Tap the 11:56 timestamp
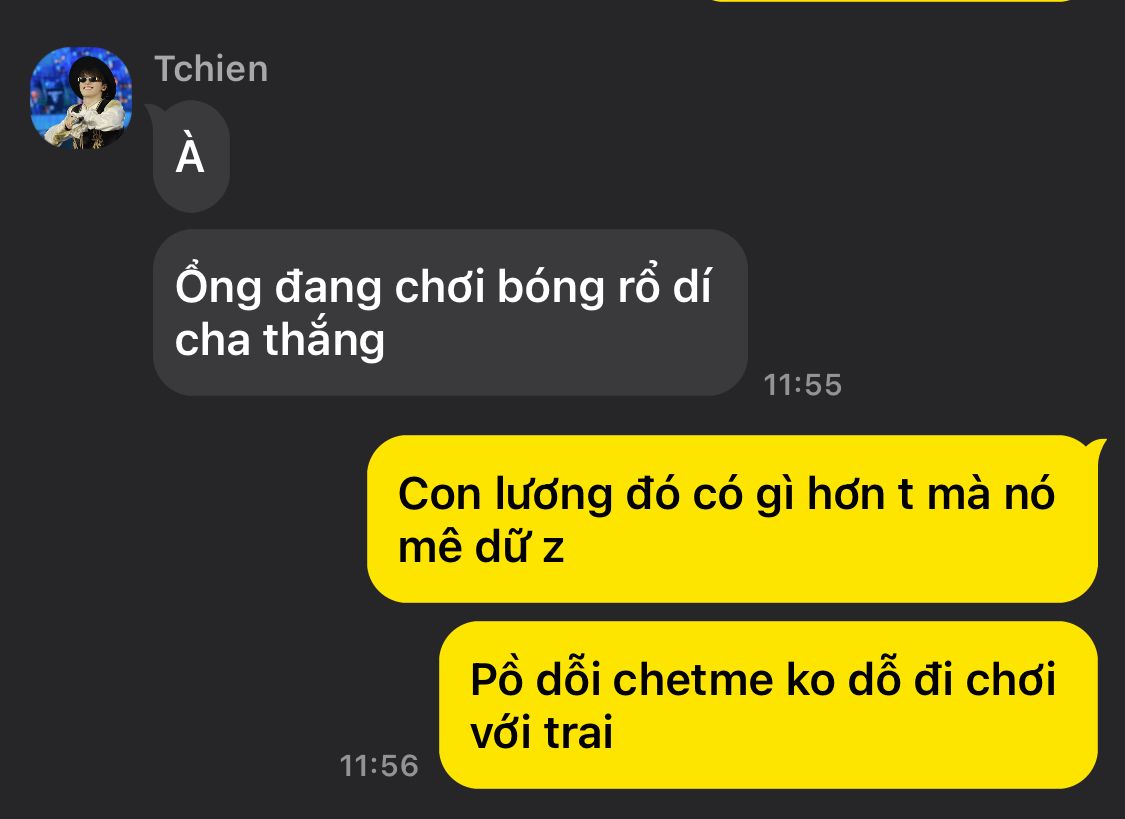This screenshot has width=1125, height=819. click(379, 766)
